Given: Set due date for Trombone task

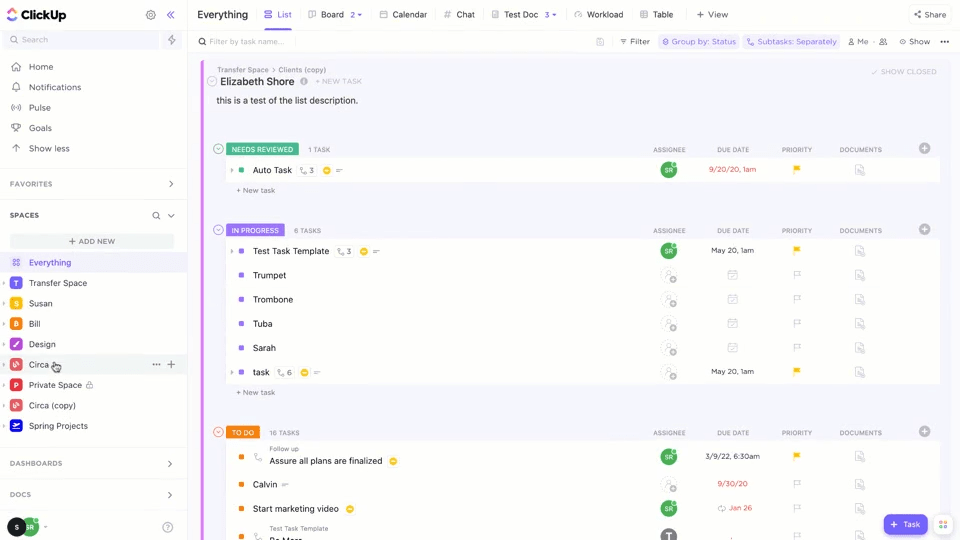Looking at the screenshot, I should point(732,299).
